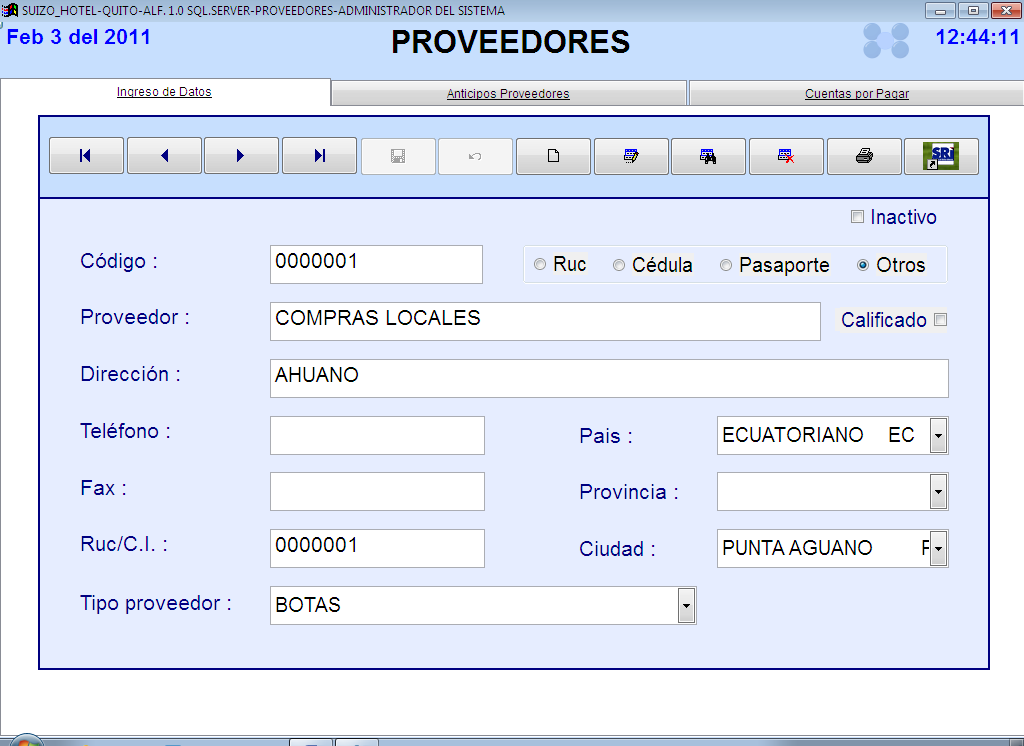
Task: Print the supplier record
Action: click(864, 156)
